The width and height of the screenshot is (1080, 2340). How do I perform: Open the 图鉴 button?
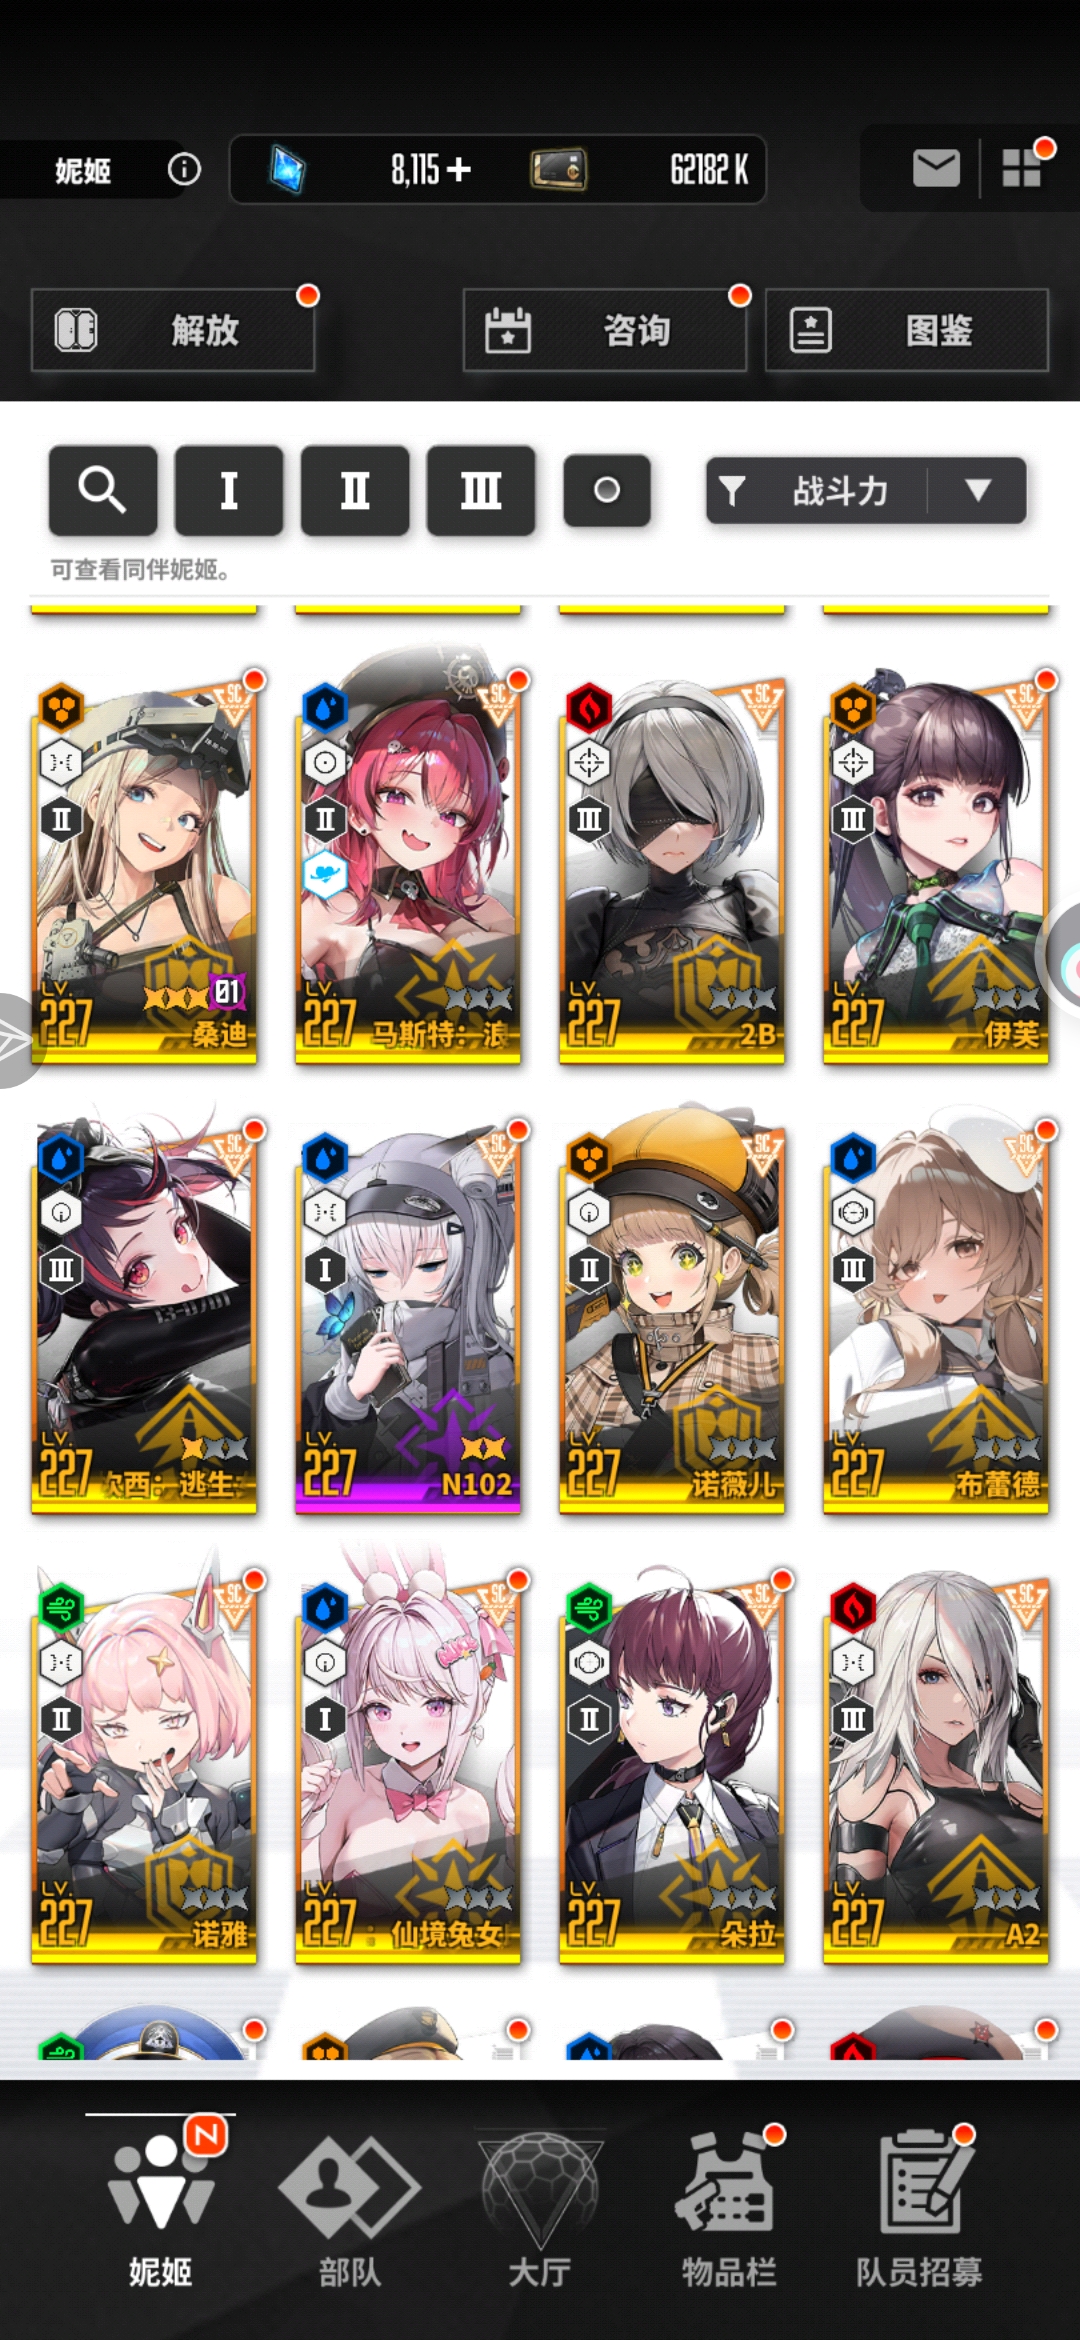click(x=907, y=330)
